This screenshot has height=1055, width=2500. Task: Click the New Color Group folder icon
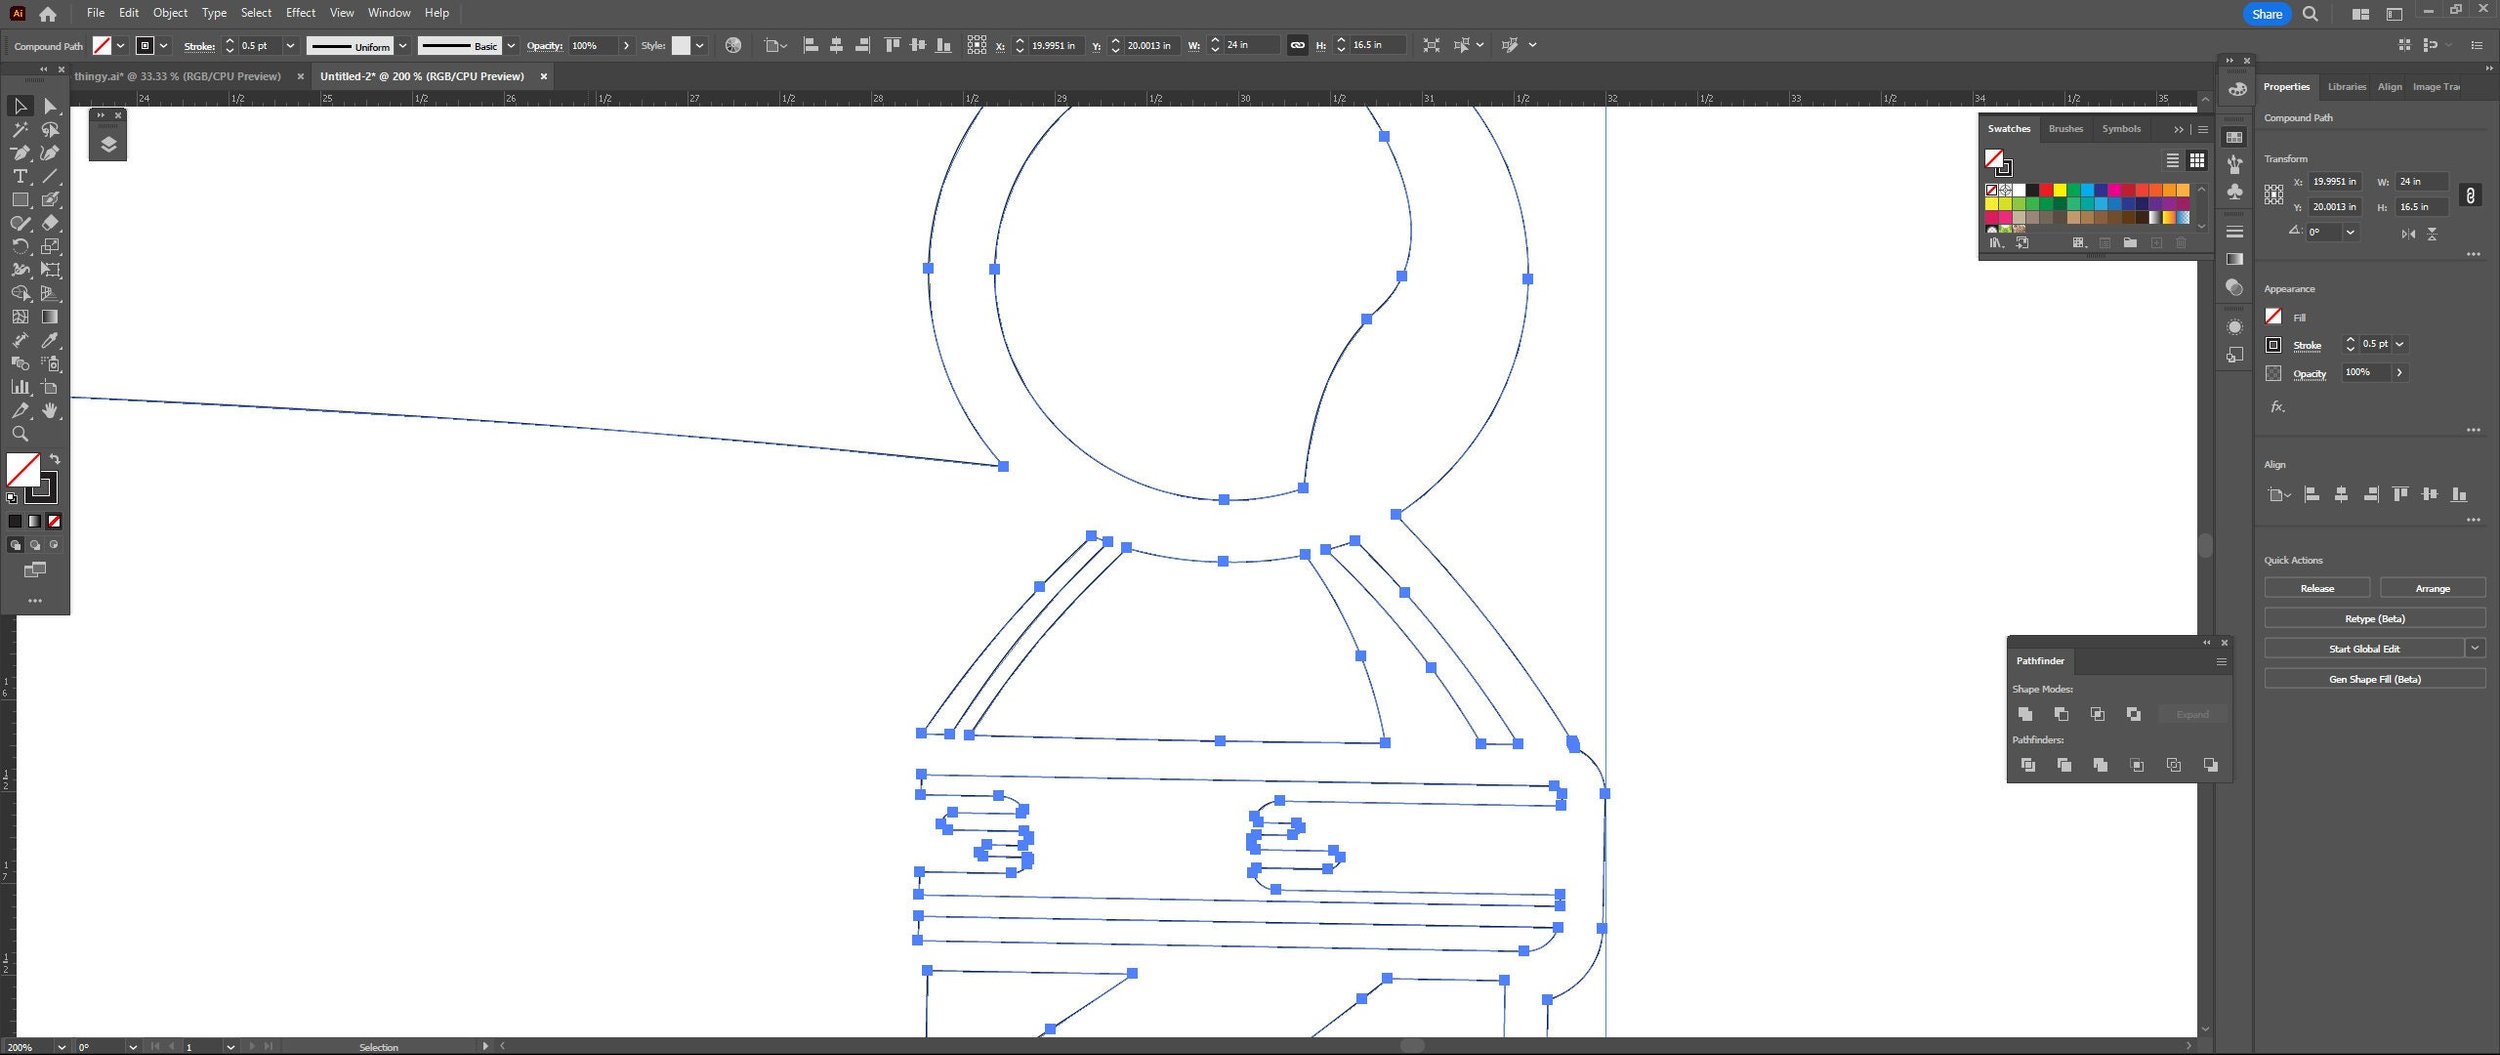tap(2130, 243)
